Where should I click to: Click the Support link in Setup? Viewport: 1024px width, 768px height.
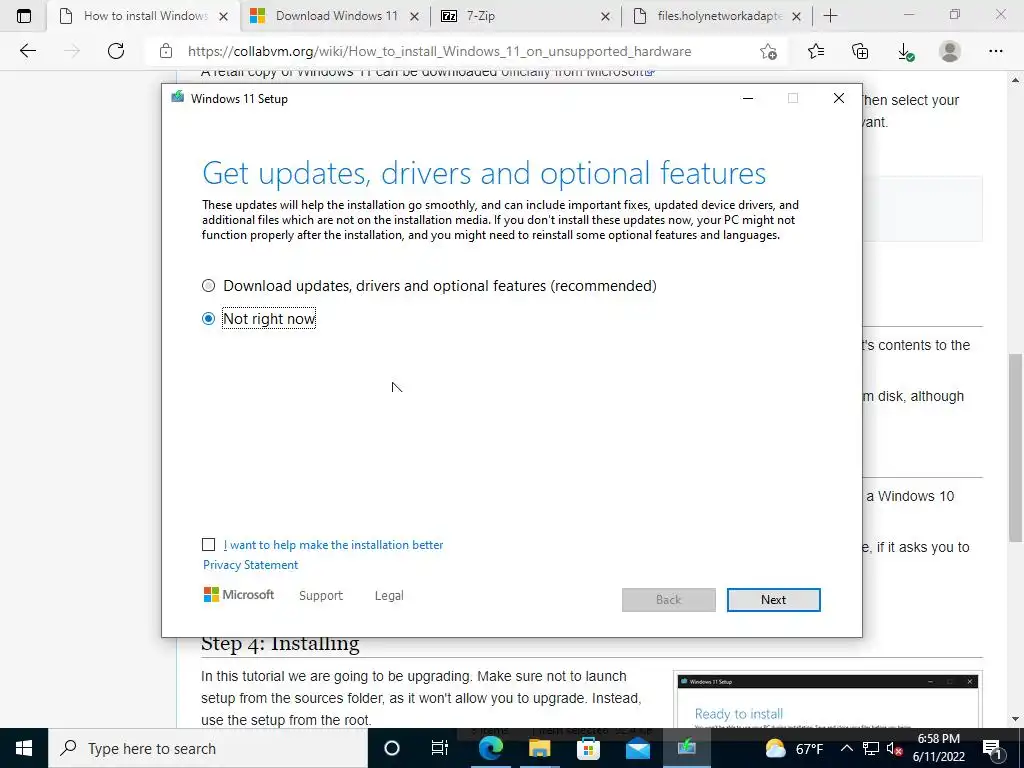coord(321,596)
